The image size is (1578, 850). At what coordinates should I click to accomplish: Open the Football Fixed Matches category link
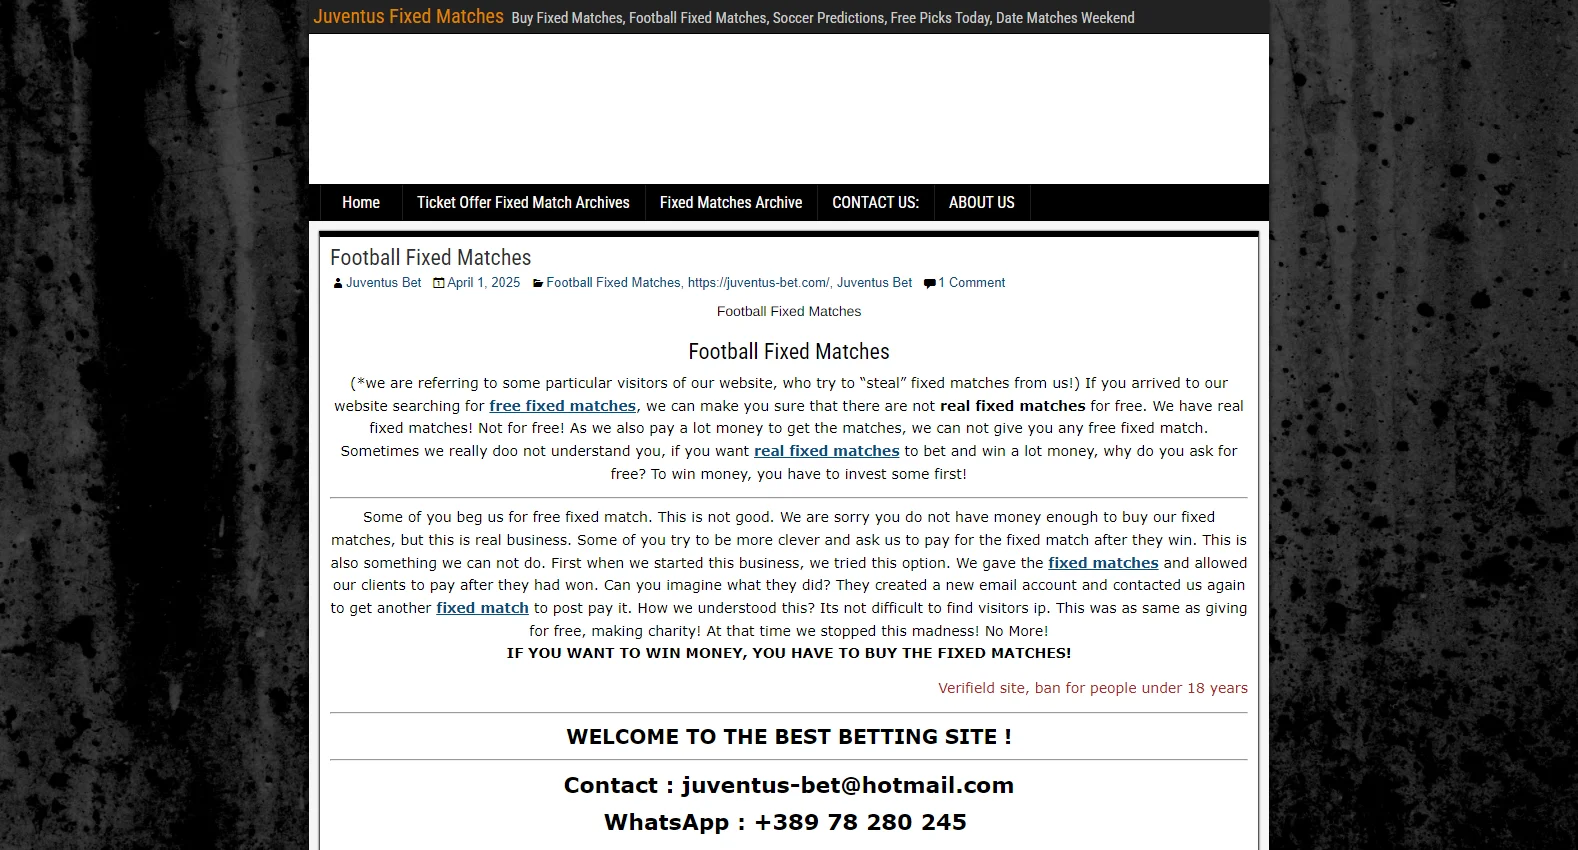[613, 283]
